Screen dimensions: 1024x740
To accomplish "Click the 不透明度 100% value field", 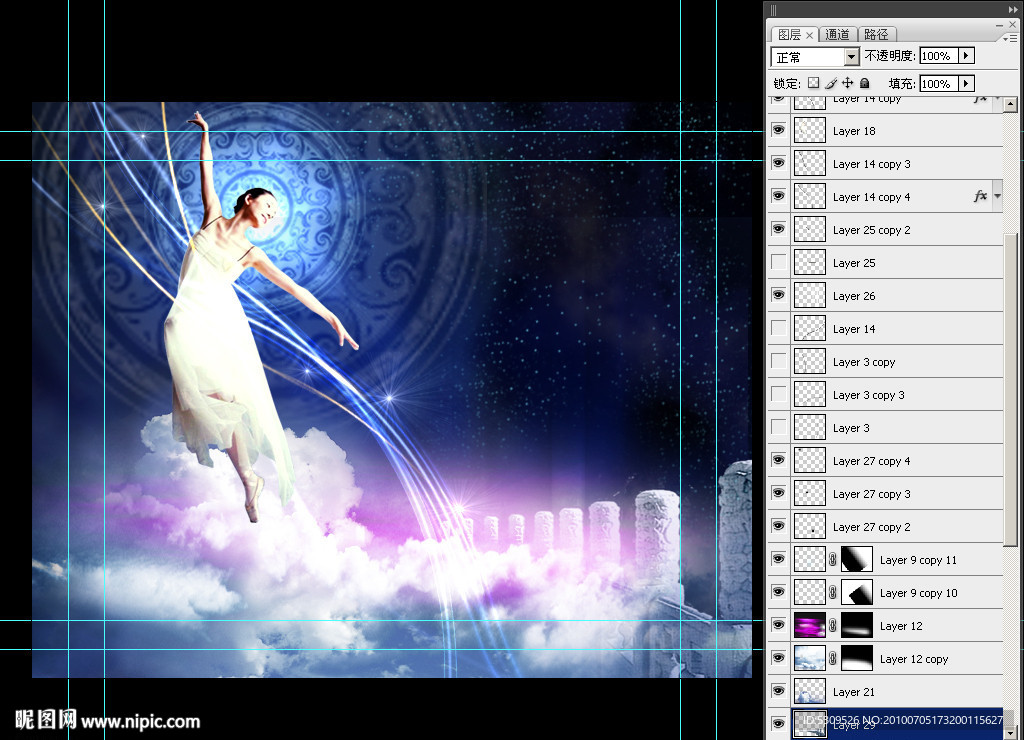I will 938,56.
